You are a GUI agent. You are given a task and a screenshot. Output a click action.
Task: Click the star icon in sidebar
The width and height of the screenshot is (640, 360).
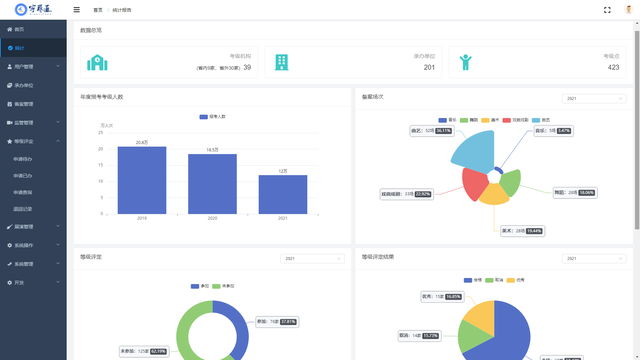(9, 141)
